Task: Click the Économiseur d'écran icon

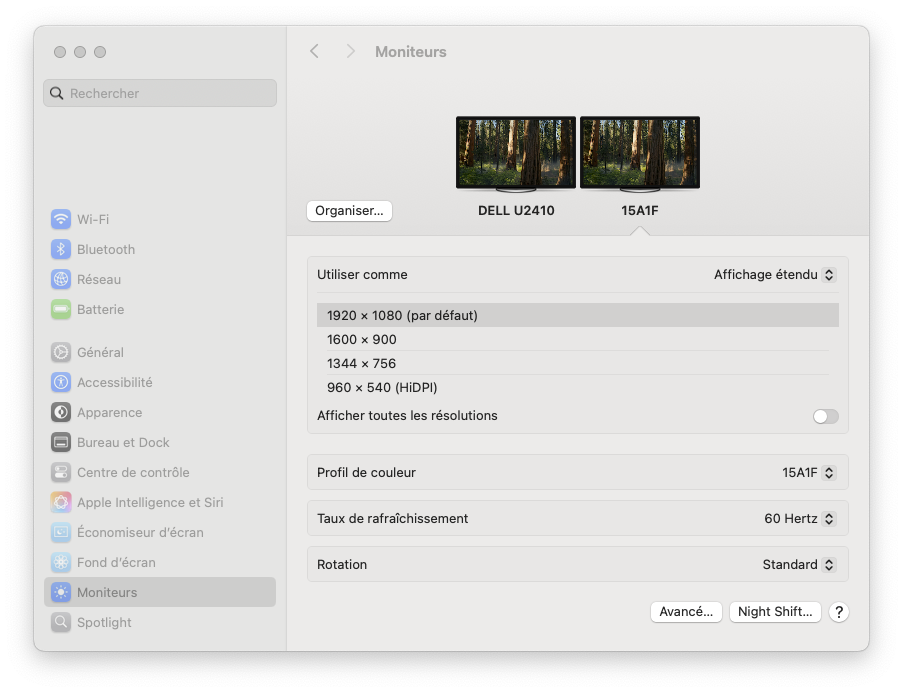Action: click(x=61, y=532)
